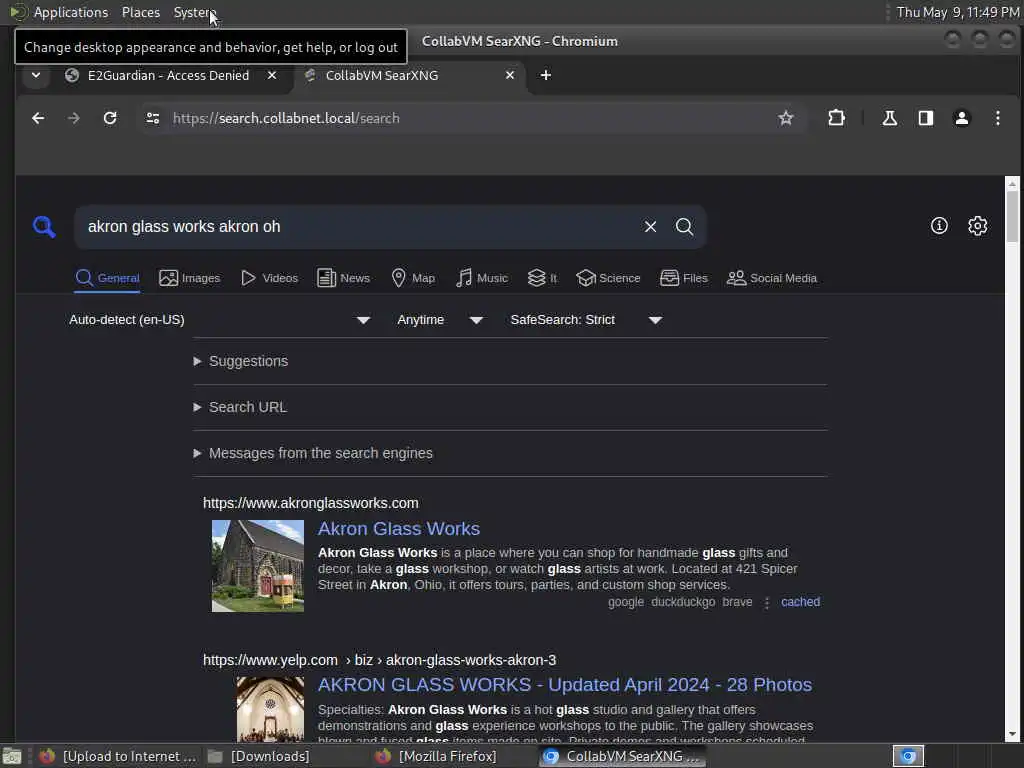Image resolution: width=1024 pixels, height=768 pixels.
Task: Close the E2Guardian Access Denied tab
Action: click(x=272, y=75)
